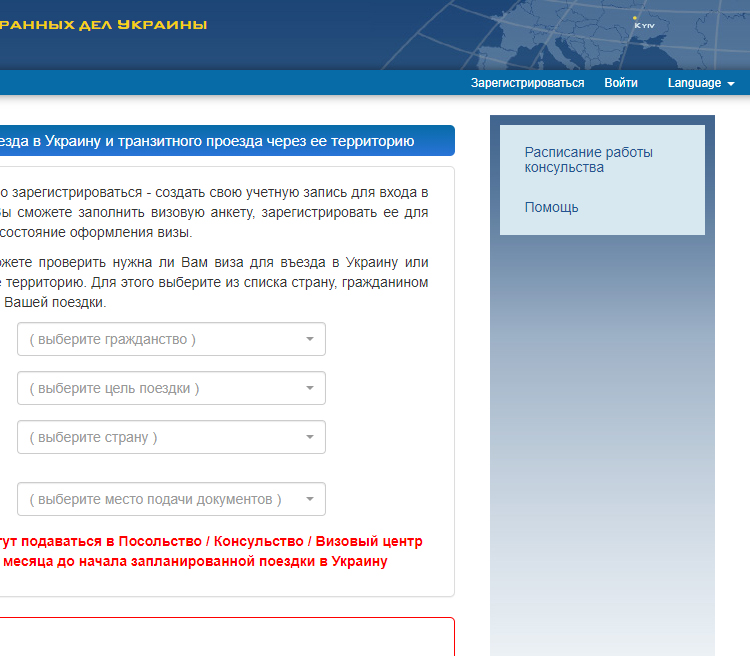
Task: Click the arrow icon in trip purpose selector
Action: coord(310,388)
